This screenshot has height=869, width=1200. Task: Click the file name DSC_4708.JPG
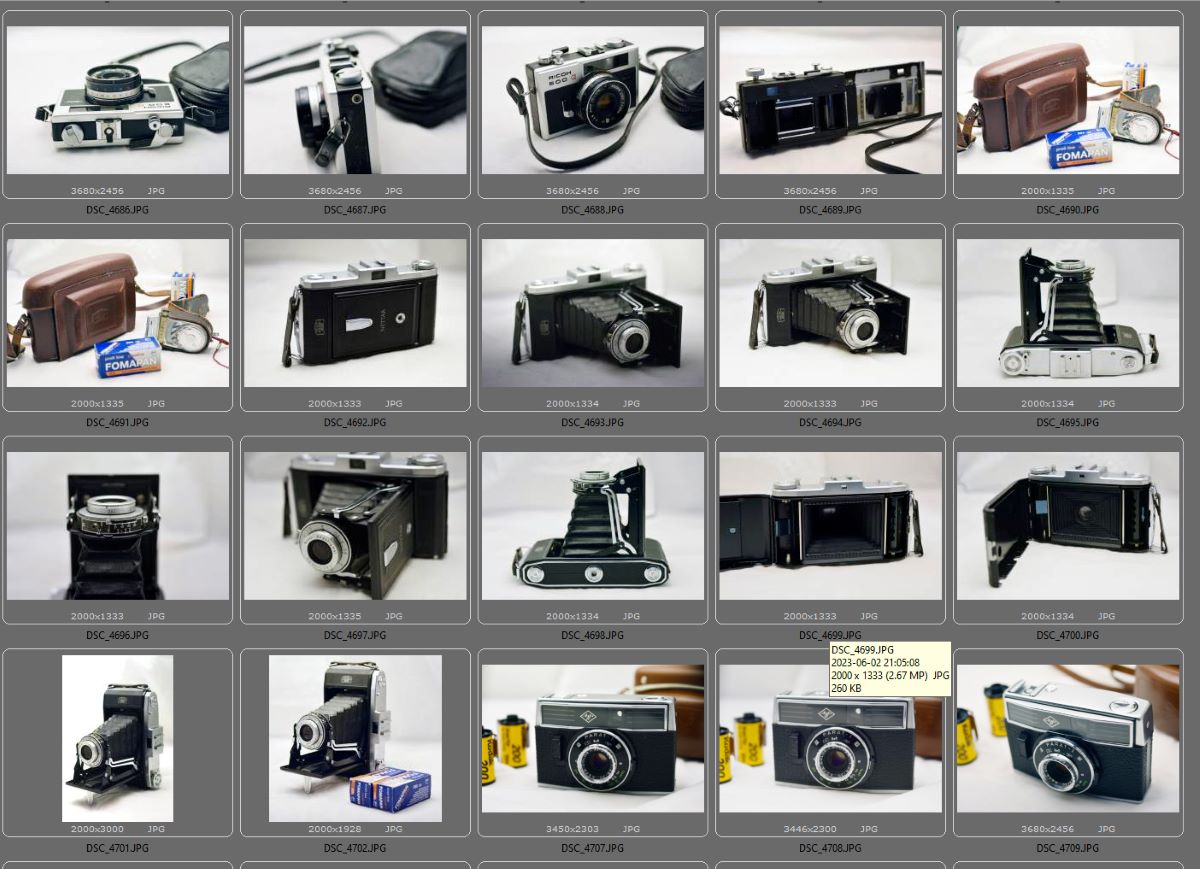pos(830,849)
